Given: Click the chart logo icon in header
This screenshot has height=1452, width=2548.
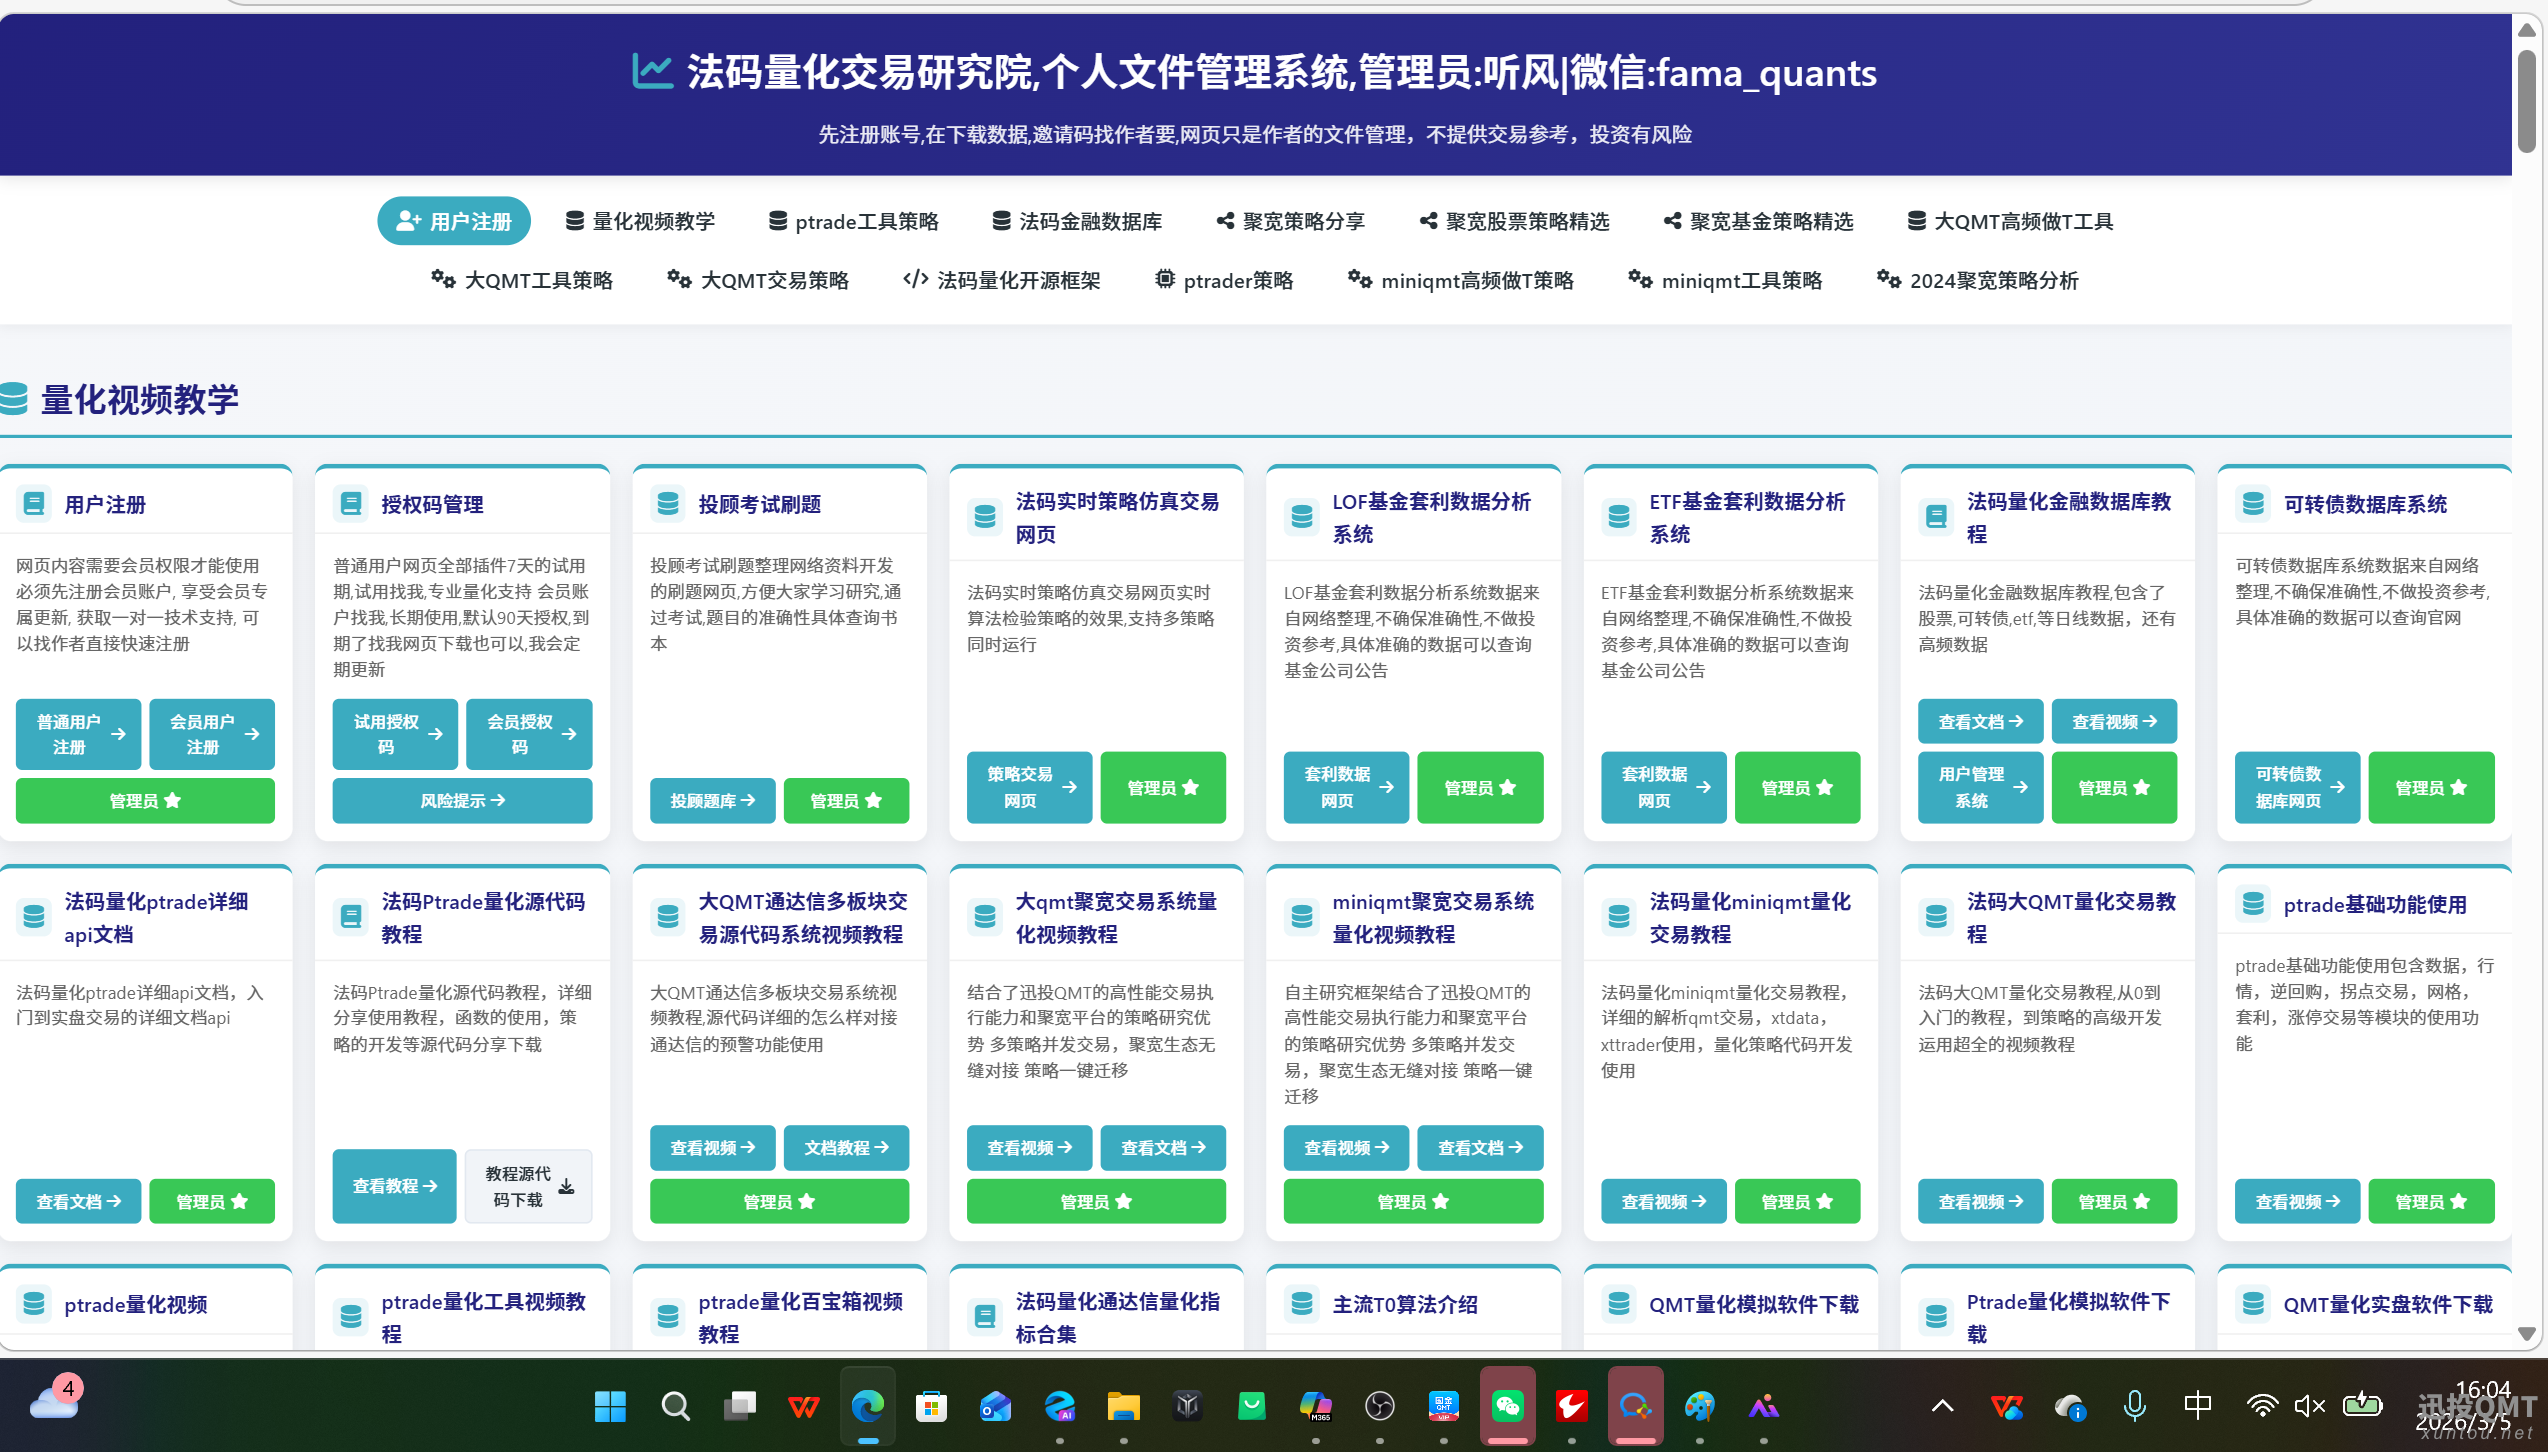Looking at the screenshot, I should pyautogui.click(x=652, y=72).
